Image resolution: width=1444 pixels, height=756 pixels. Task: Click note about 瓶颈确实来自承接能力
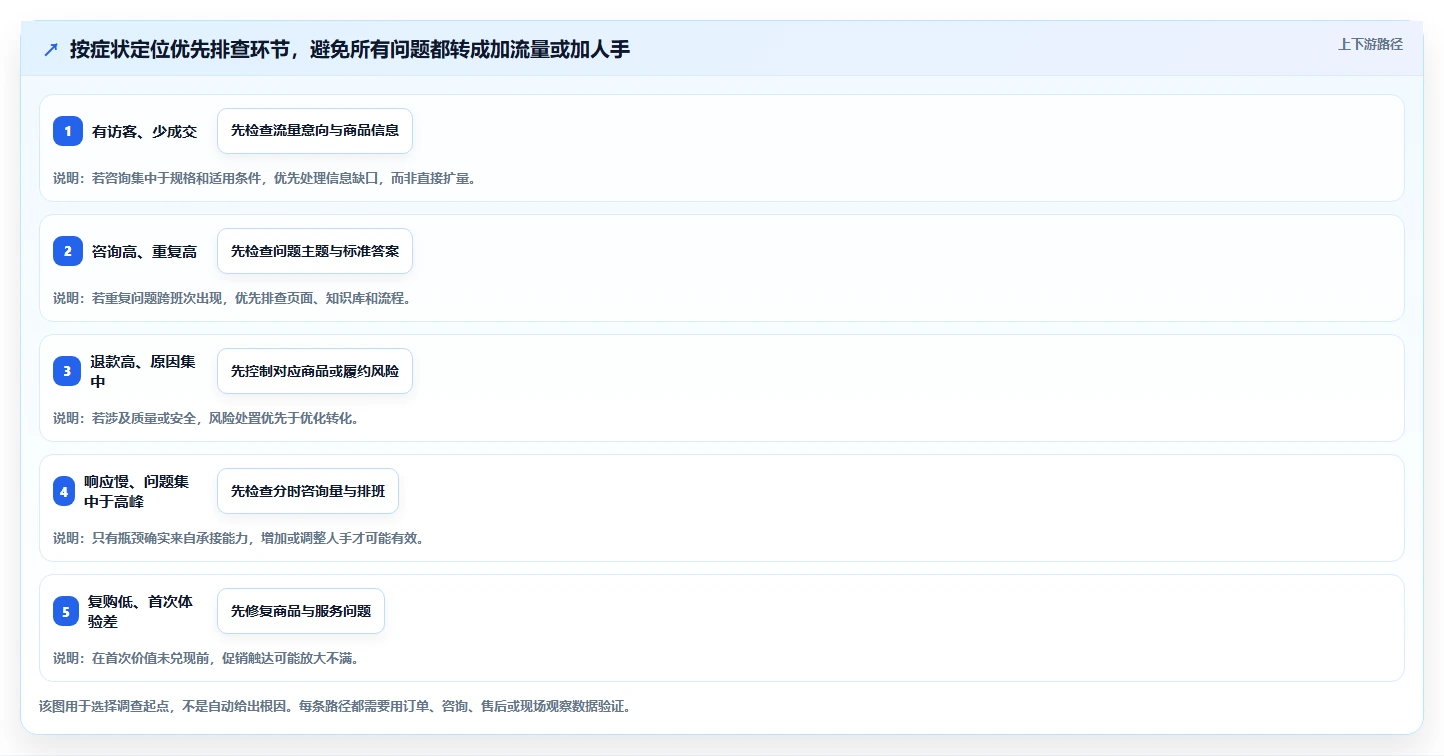239,538
